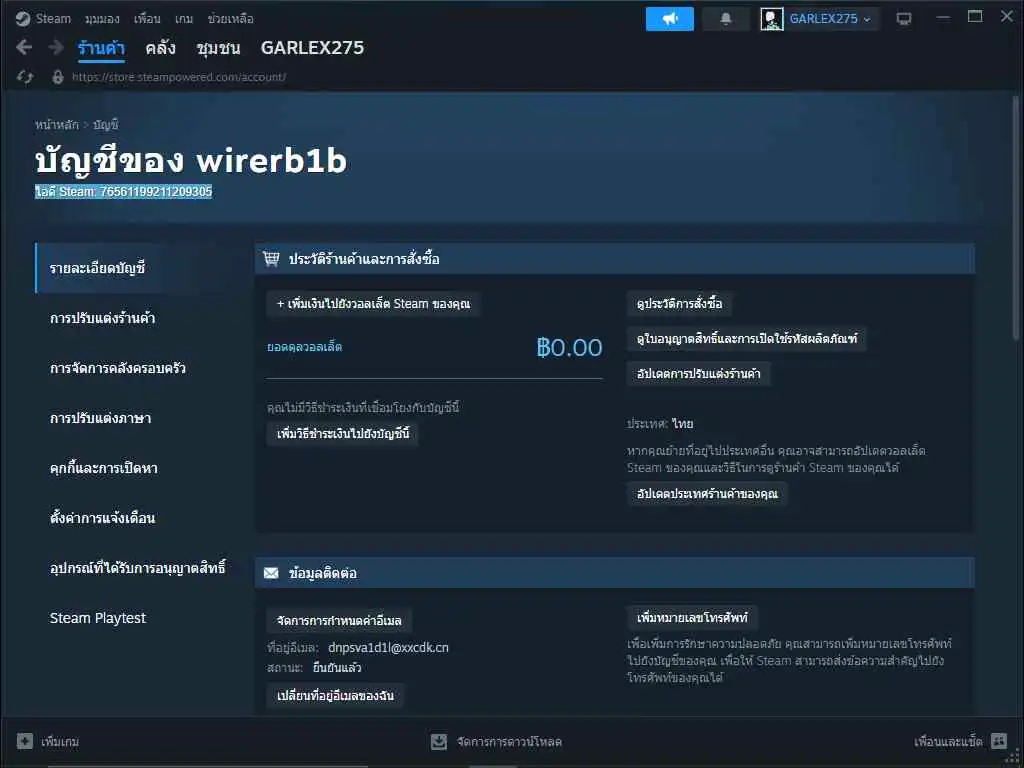Click เปลี่ยนที่อยู่อีเมลของฉัน button
Image resolution: width=1024 pixels, height=768 pixels.
tap(335, 696)
